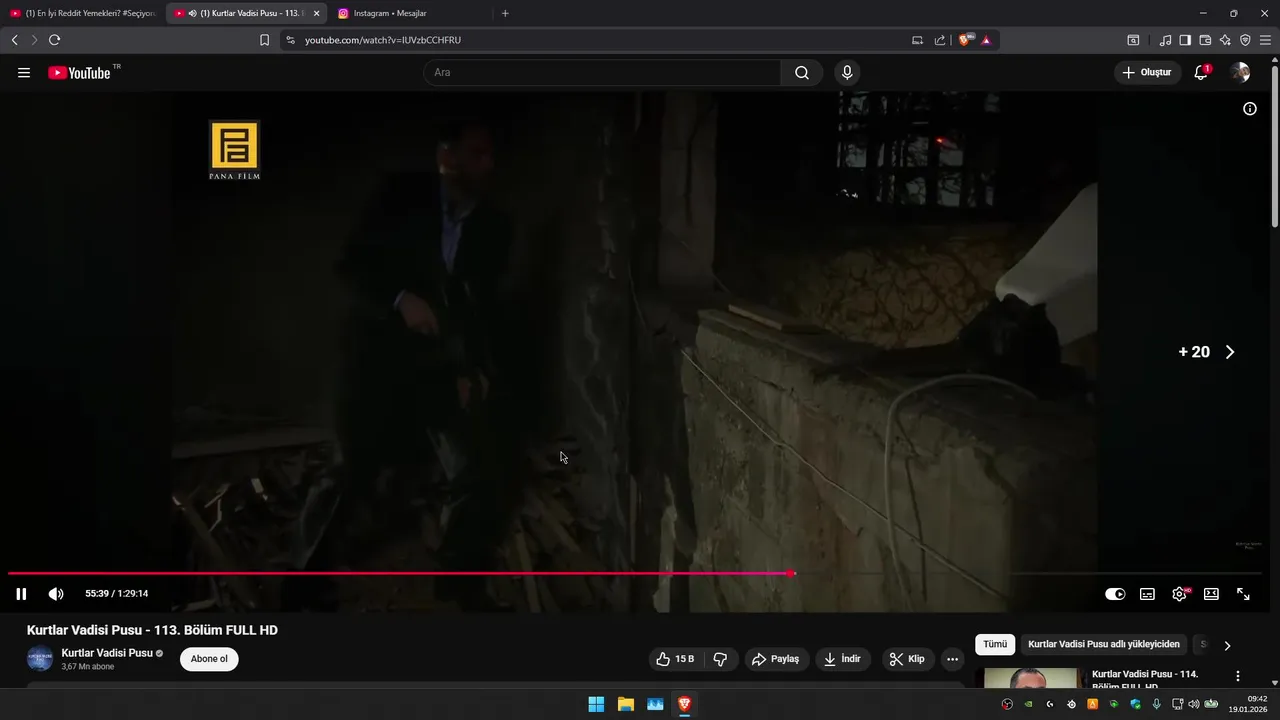Viewport: 1280px width, 720px height.
Task: Open Brave Rewards triangle icon
Action: [986, 40]
